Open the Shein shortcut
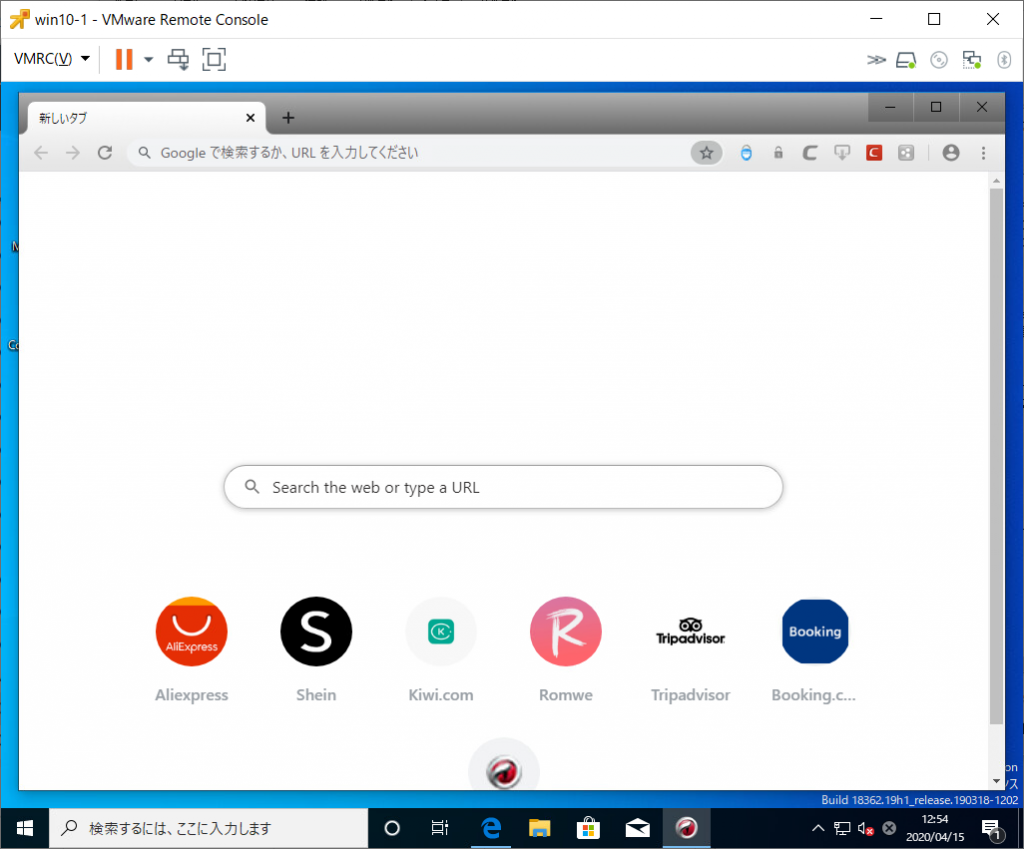This screenshot has width=1024, height=849. (x=316, y=632)
